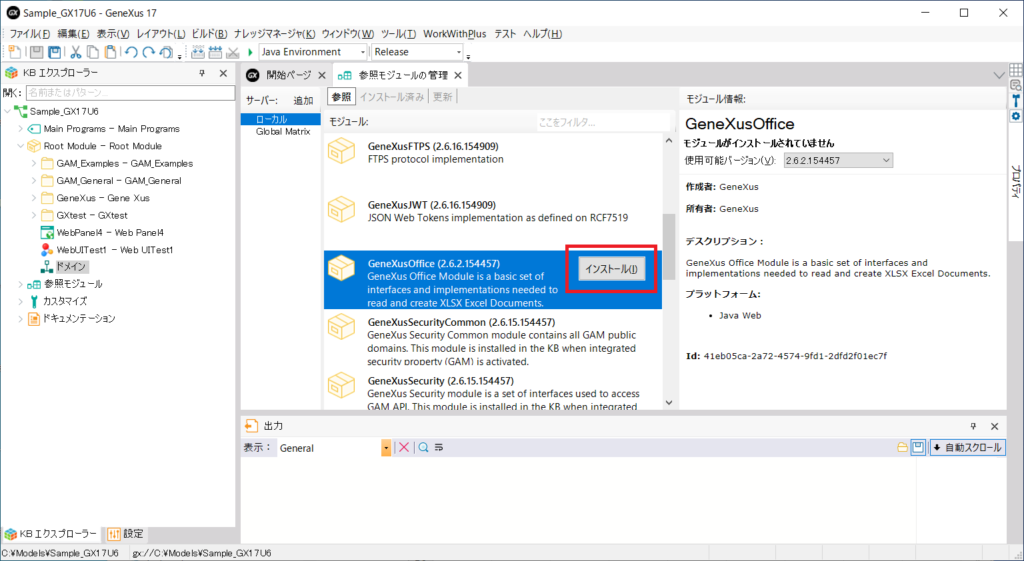Open the ファイル menu

[29, 34]
